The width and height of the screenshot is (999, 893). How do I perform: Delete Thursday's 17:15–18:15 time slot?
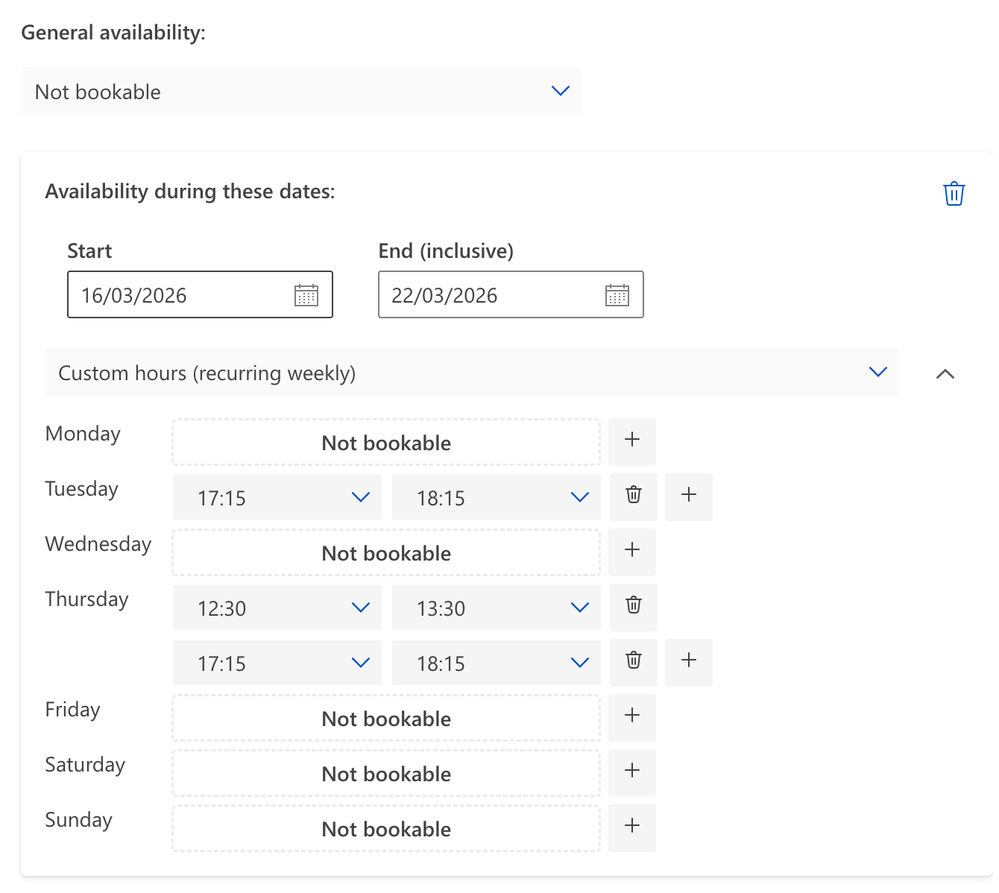pyautogui.click(x=633, y=661)
